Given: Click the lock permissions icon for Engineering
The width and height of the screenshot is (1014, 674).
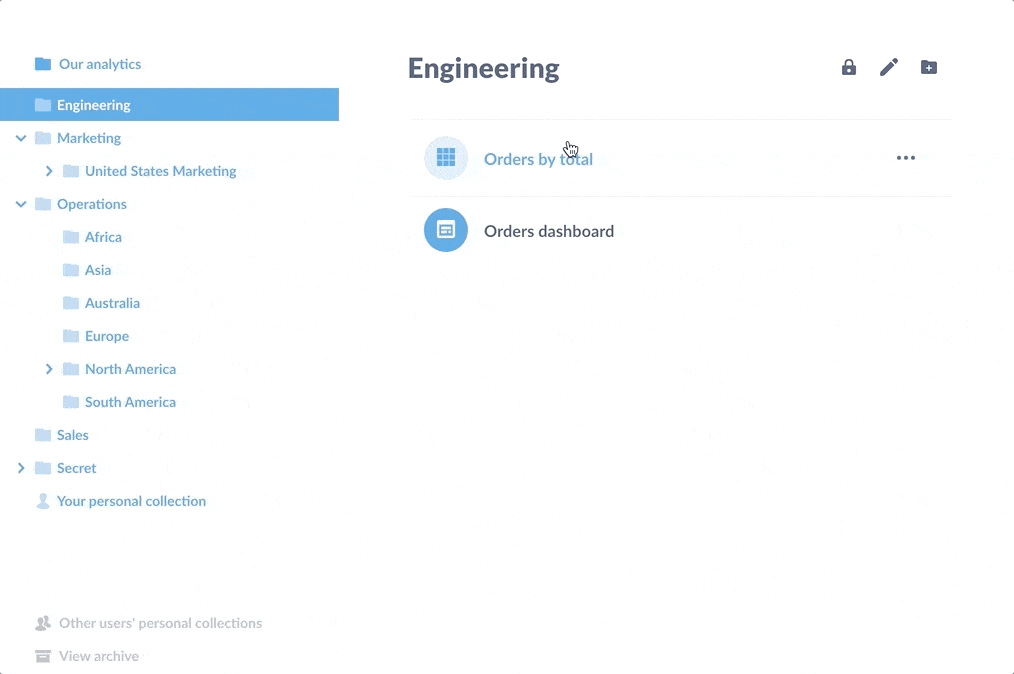Looking at the screenshot, I should tap(848, 67).
